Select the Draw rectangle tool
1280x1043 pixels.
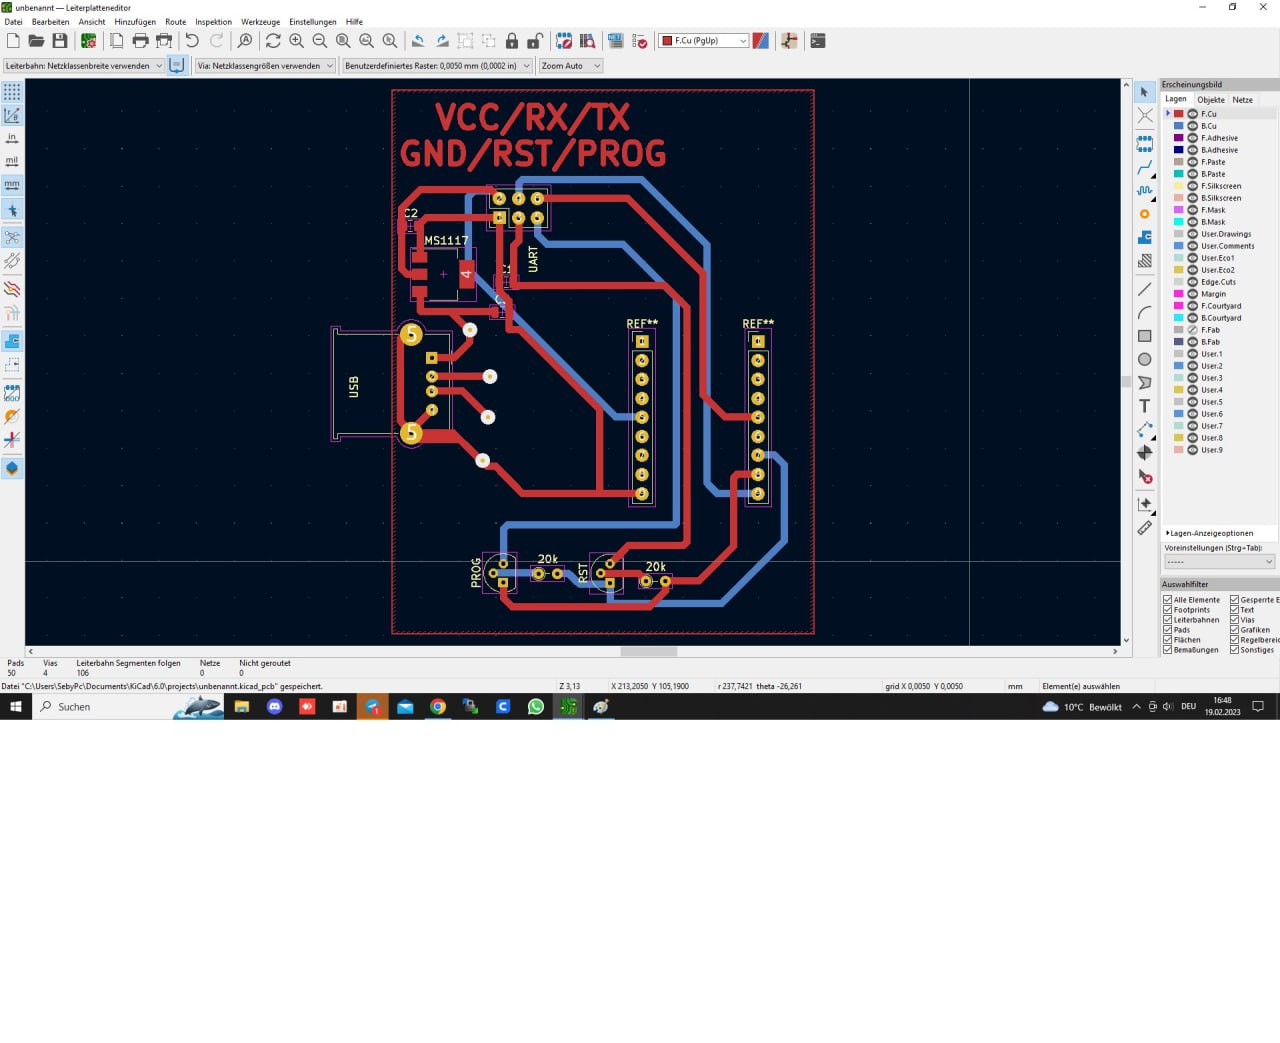1145,336
